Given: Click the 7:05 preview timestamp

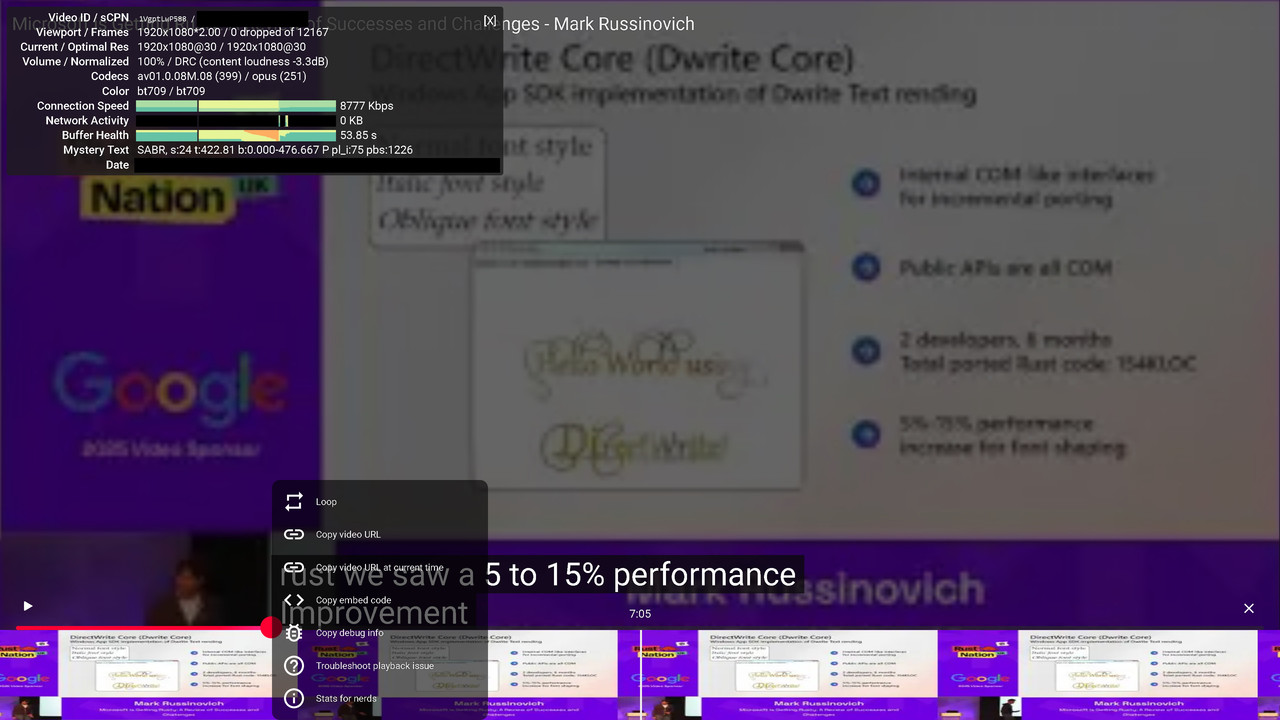Looking at the screenshot, I should (x=640, y=614).
